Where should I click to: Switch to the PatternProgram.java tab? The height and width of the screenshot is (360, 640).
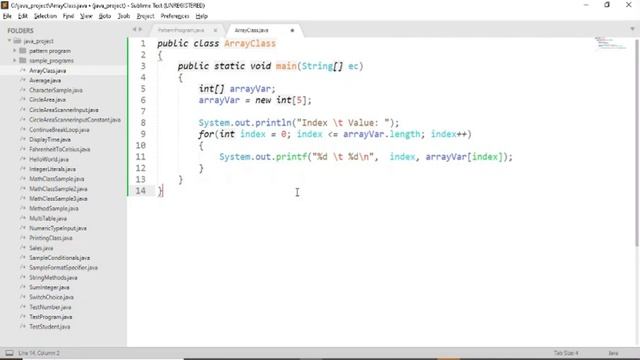point(181,30)
